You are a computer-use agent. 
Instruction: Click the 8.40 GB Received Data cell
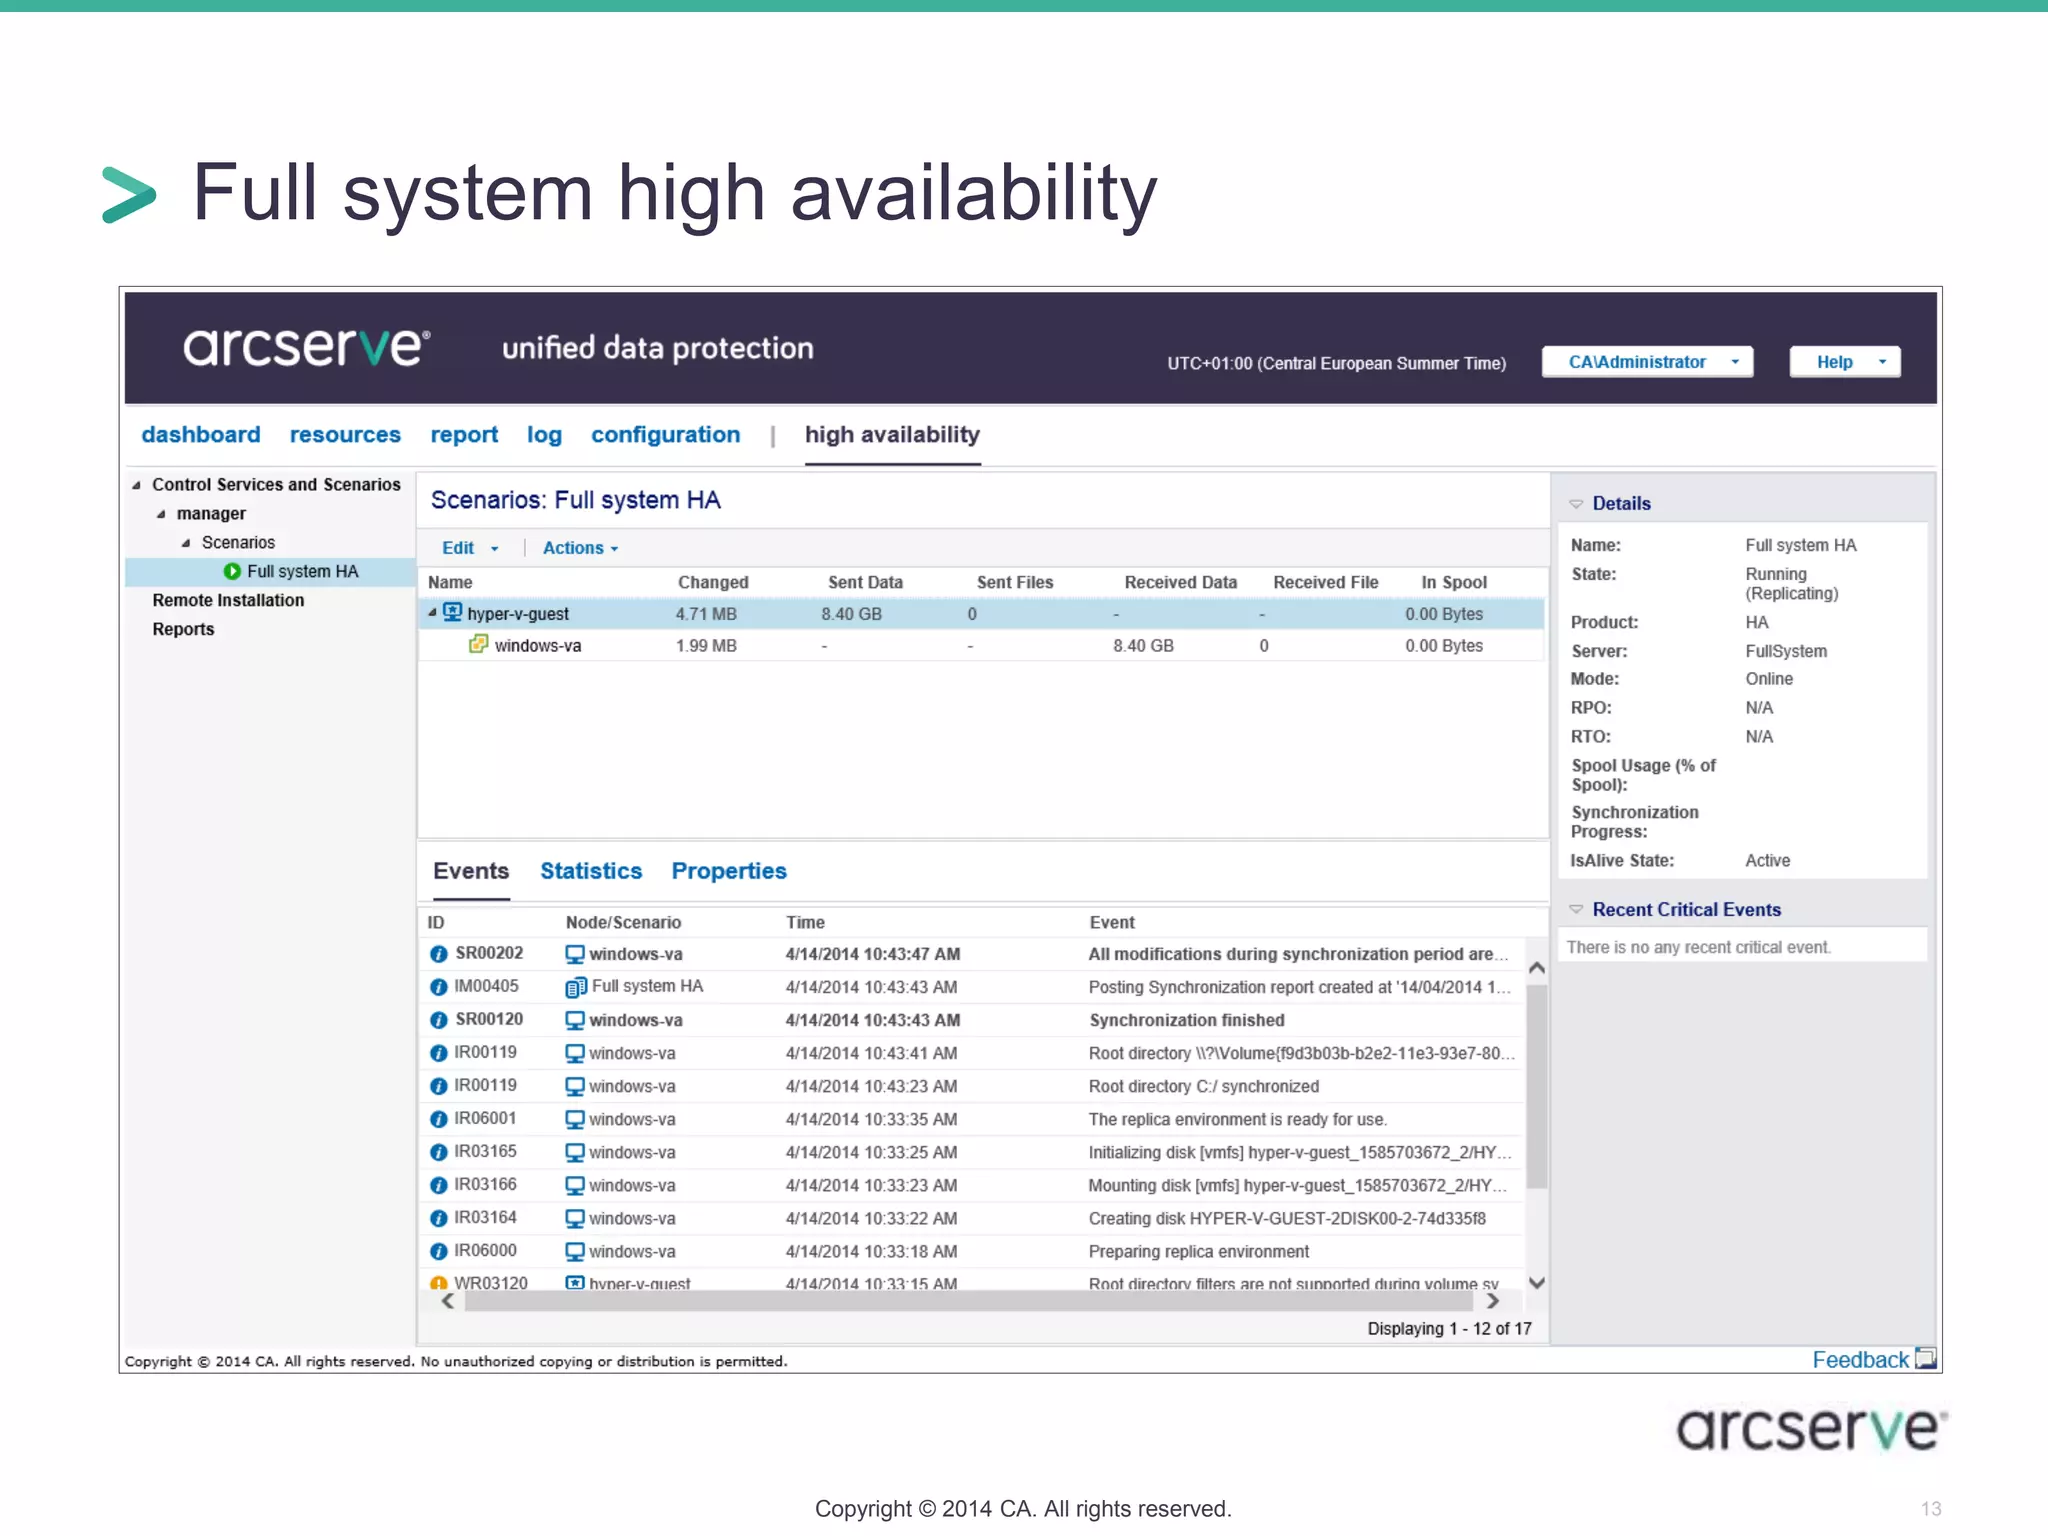tap(1143, 645)
